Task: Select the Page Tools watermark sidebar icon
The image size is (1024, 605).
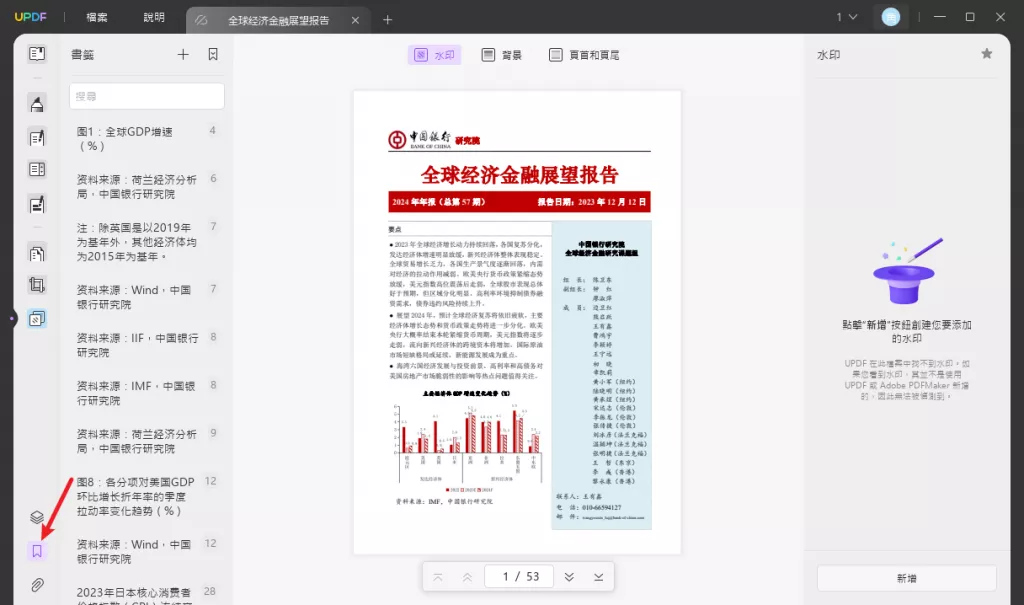Action: (x=37, y=319)
